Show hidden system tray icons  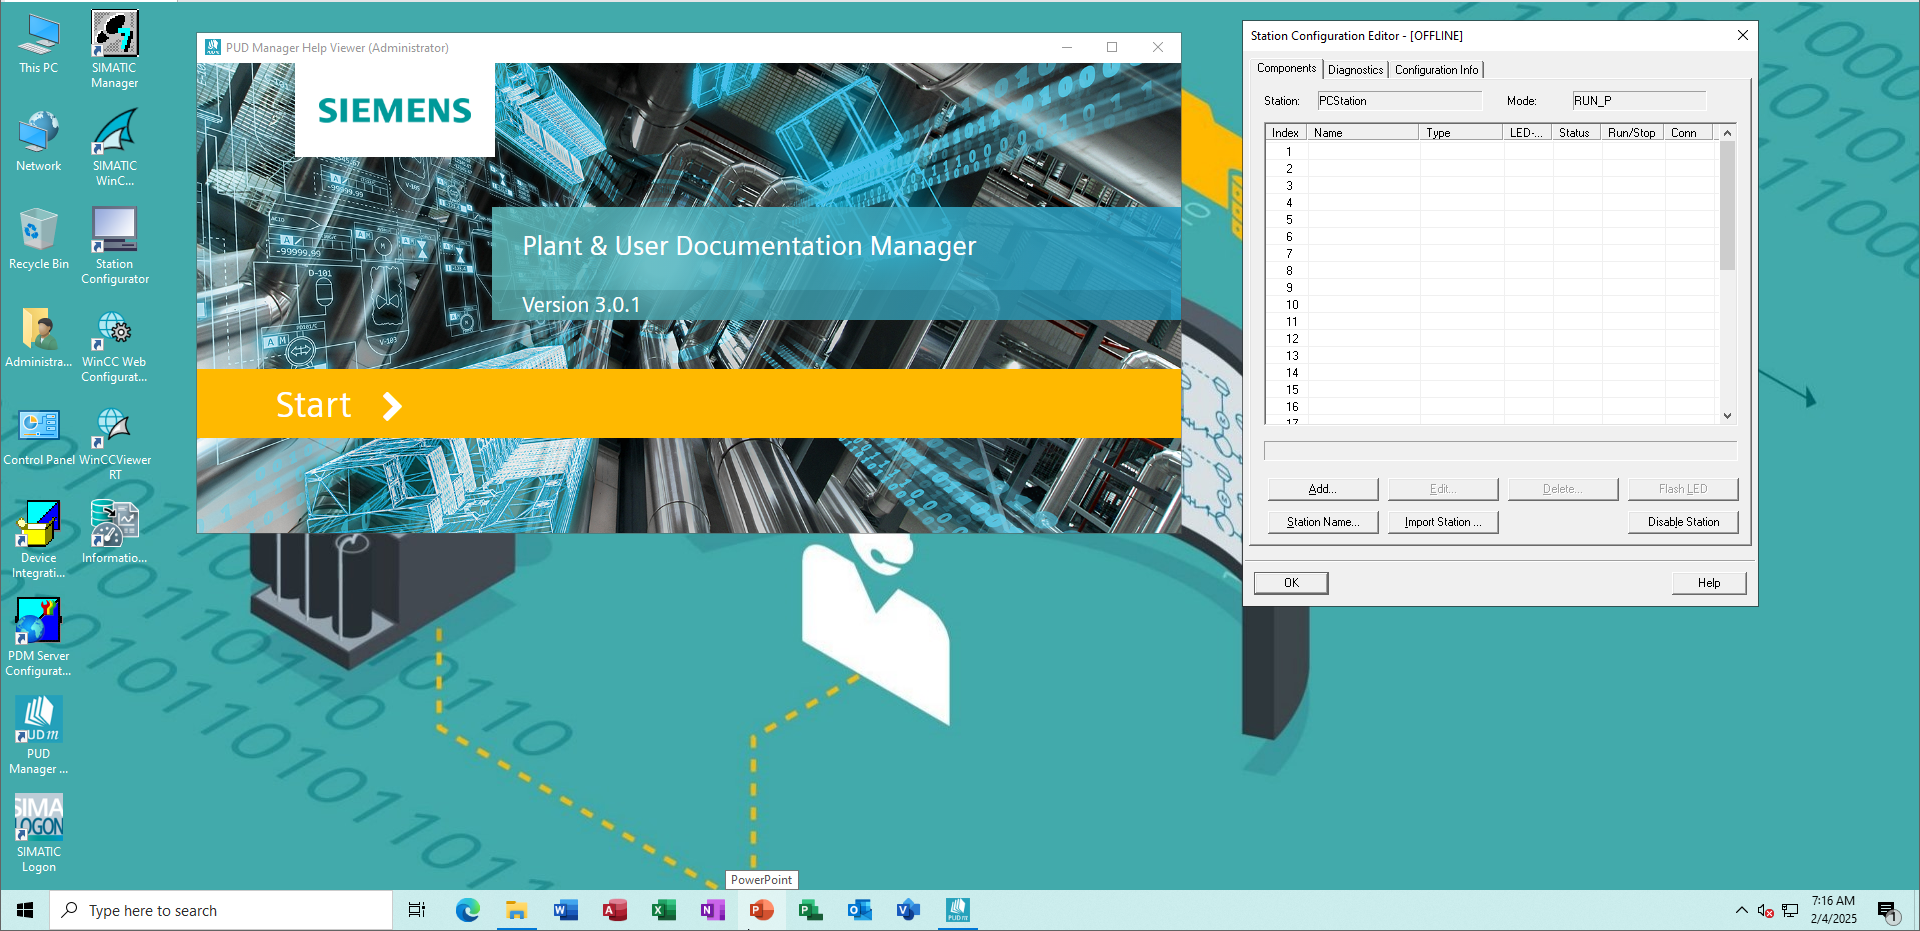click(1741, 910)
